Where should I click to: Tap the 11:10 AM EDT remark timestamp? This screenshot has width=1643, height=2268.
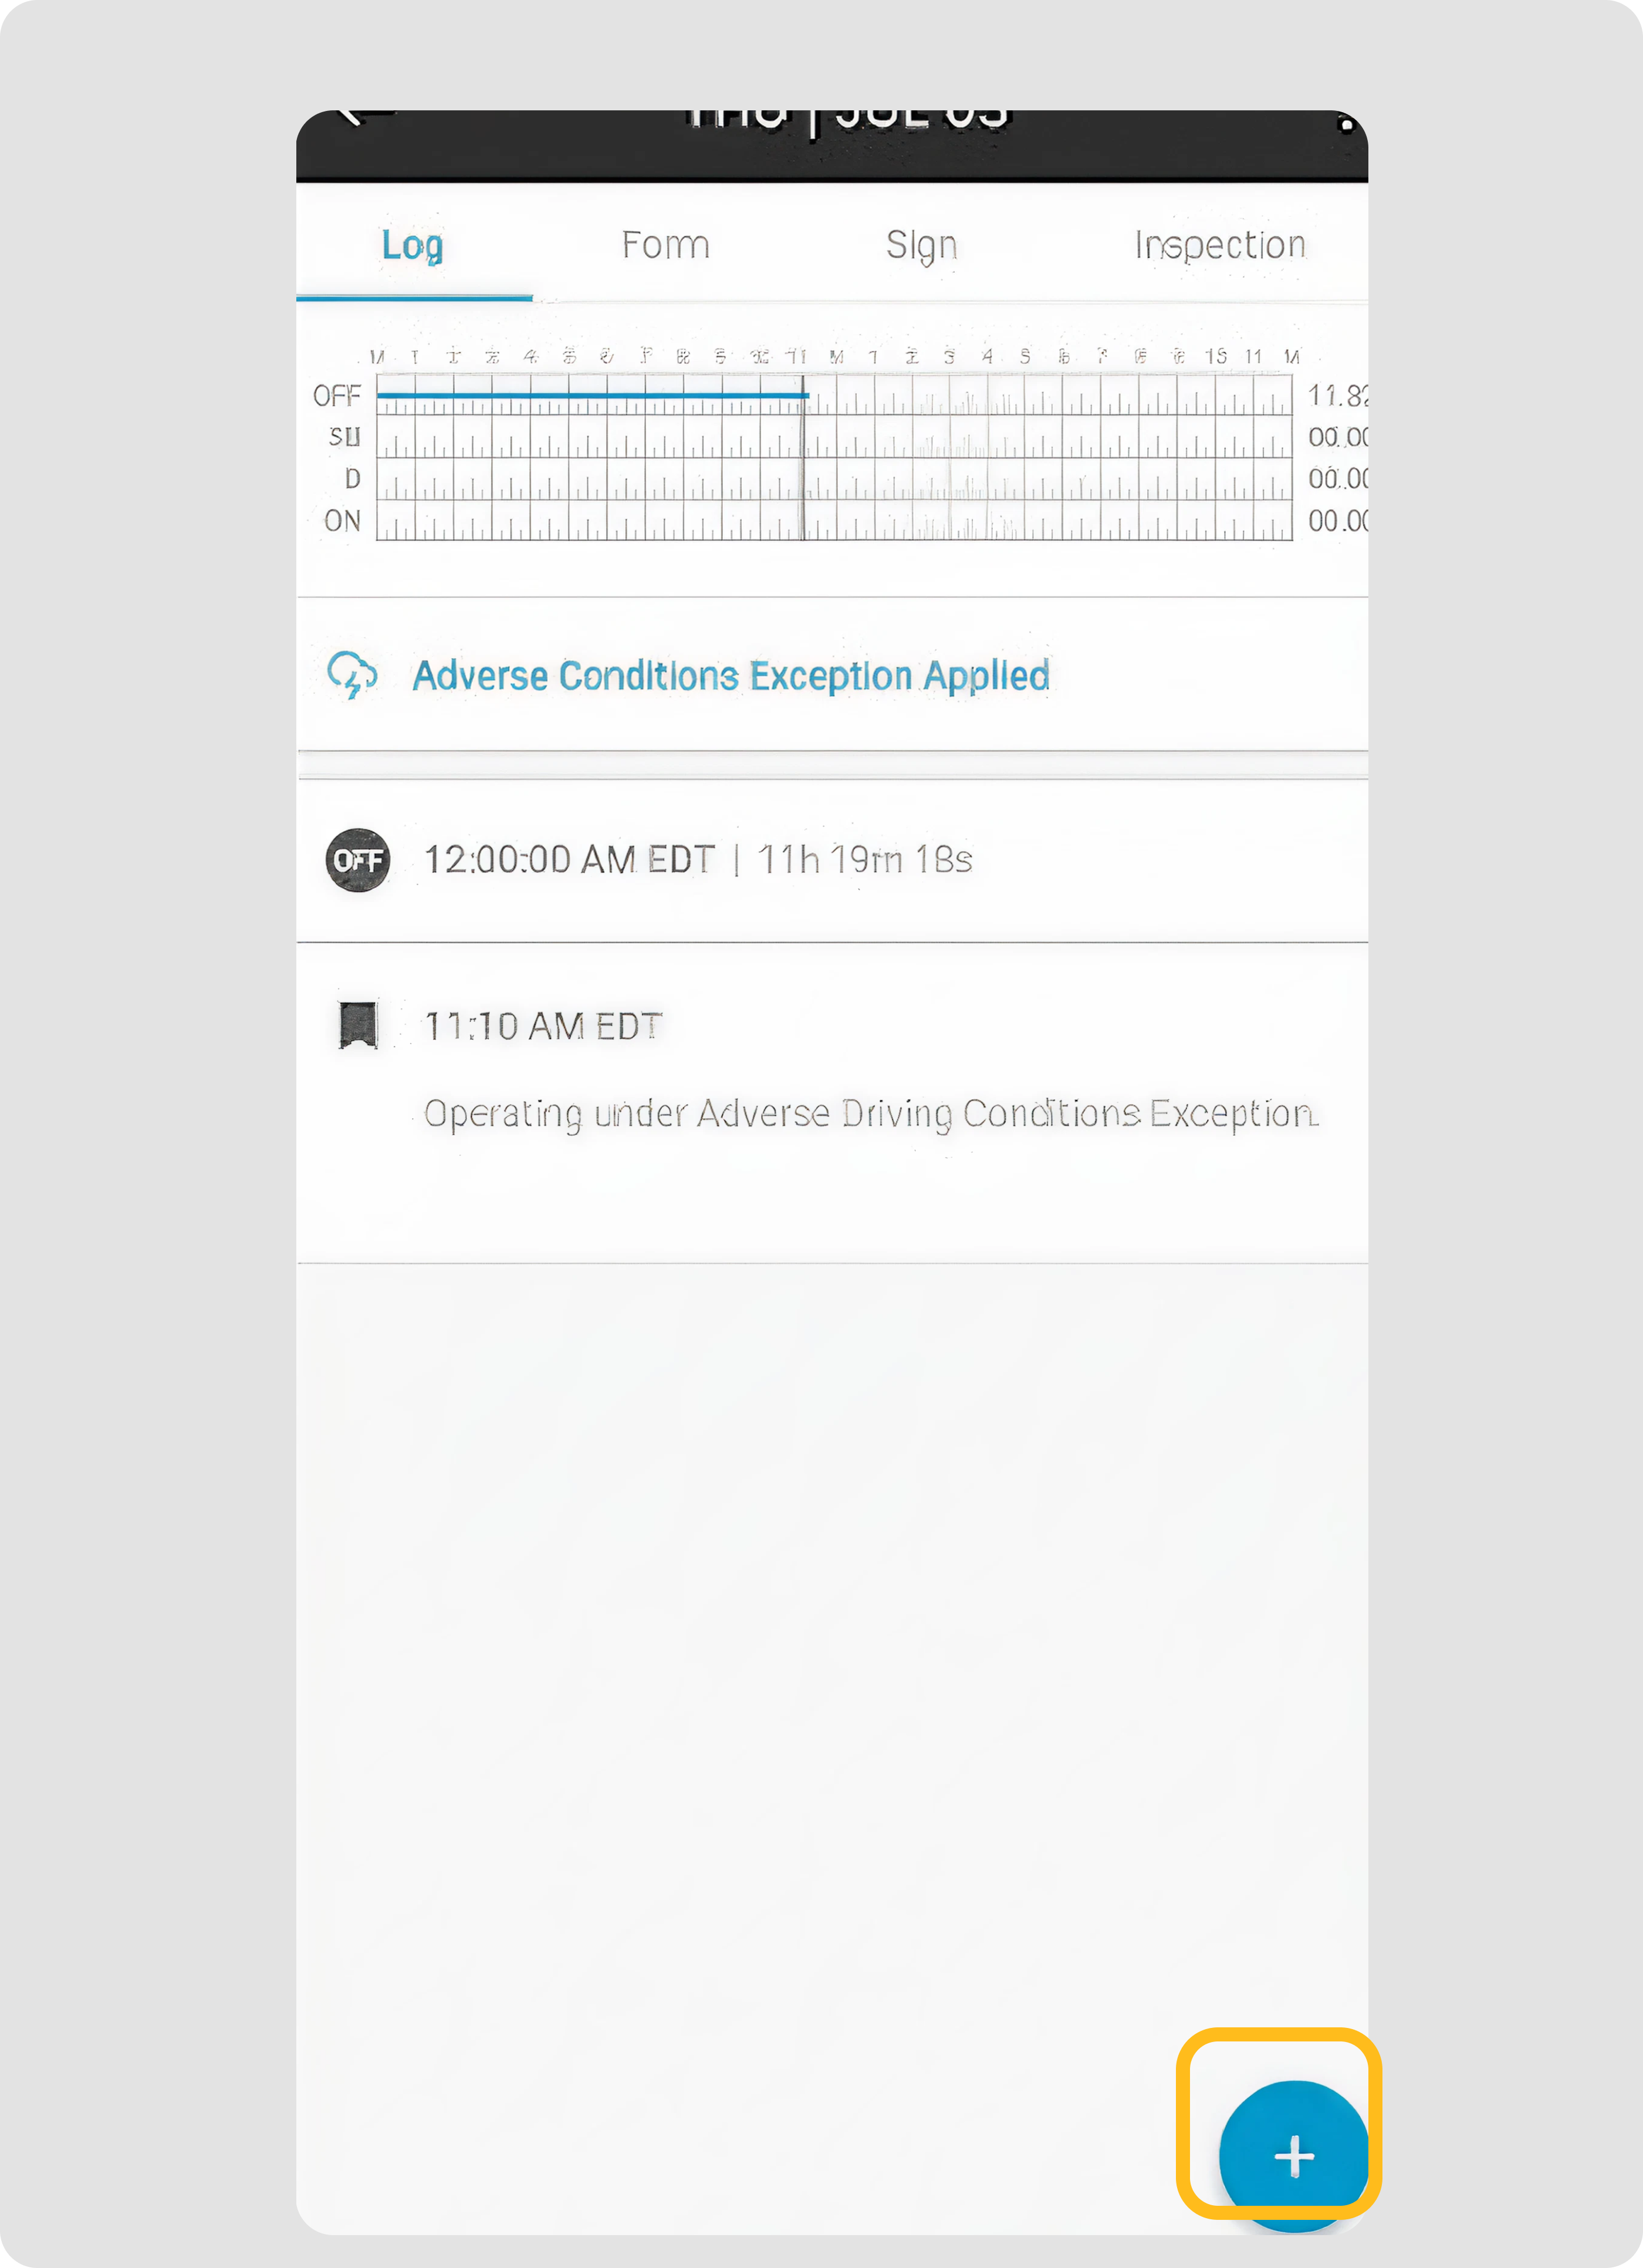tap(543, 1026)
